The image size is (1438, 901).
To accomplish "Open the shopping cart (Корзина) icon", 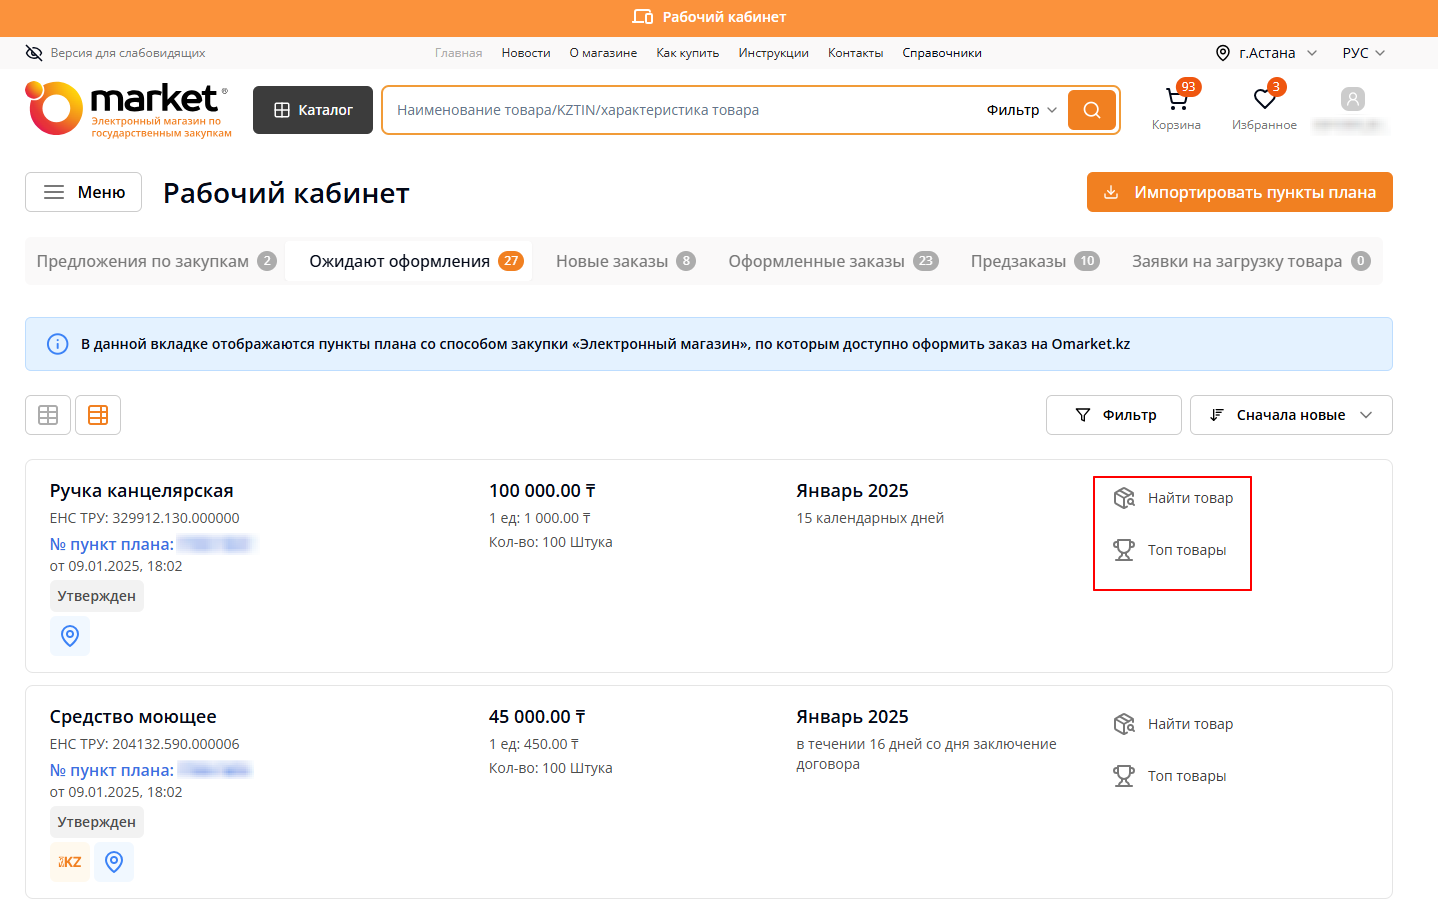I will pyautogui.click(x=1176, y=100).
